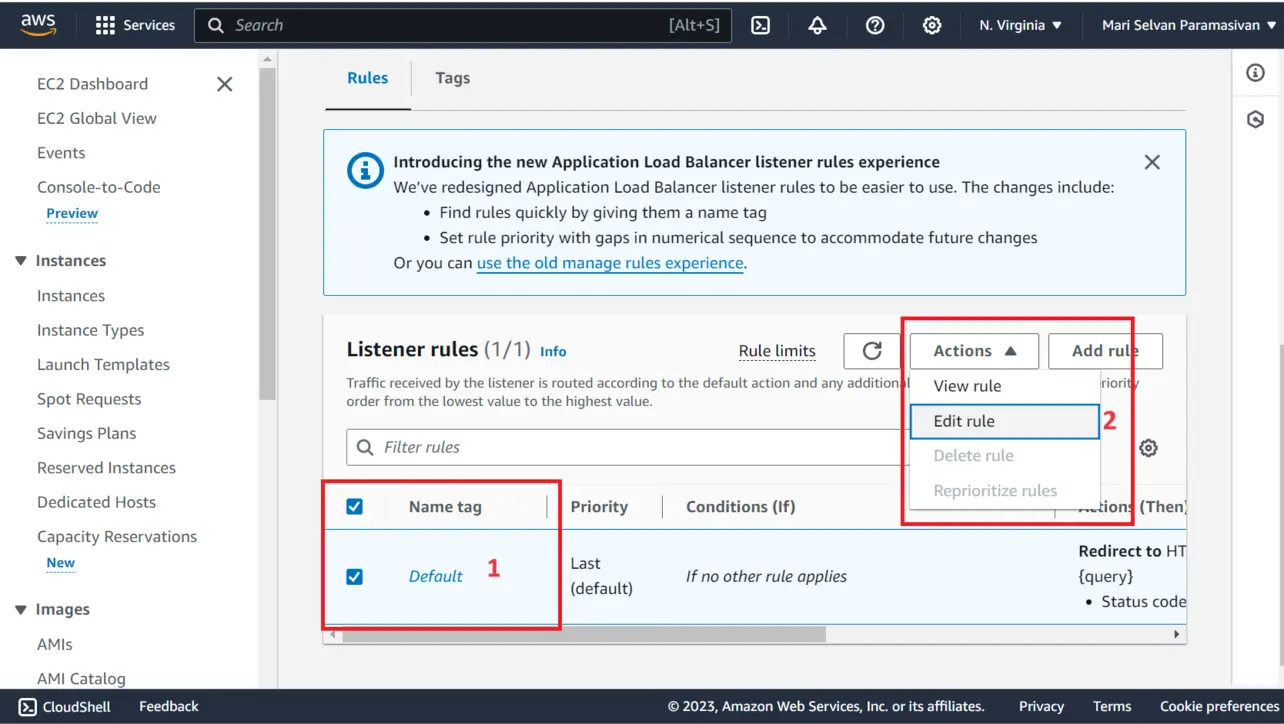Switch to the Tags tab
Viewport: 1284px width, 724px height.
pyautogui.click(x=452, y=78)
